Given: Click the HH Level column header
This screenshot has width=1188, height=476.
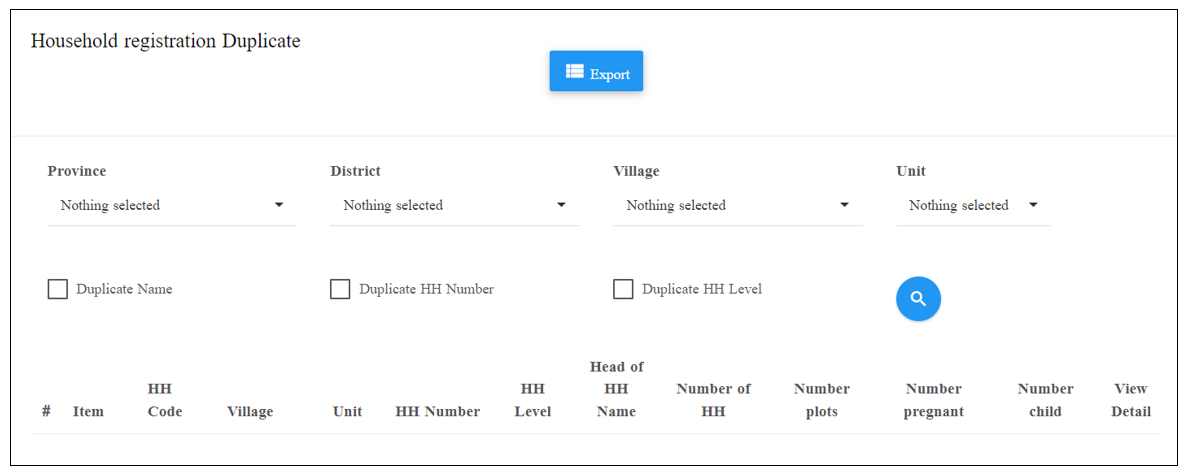Looking at the screenshot, I should coord(533,400).
